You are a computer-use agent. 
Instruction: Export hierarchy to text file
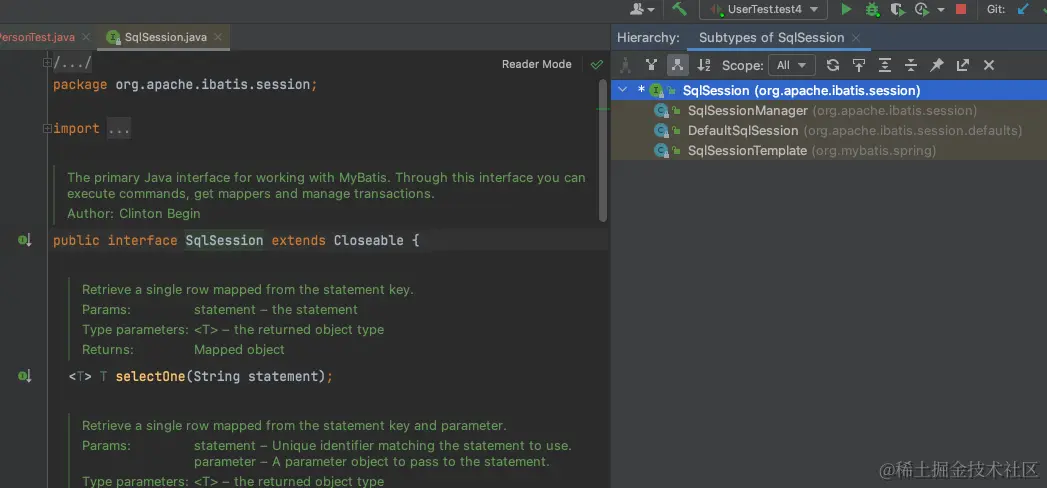coord(963,65)
